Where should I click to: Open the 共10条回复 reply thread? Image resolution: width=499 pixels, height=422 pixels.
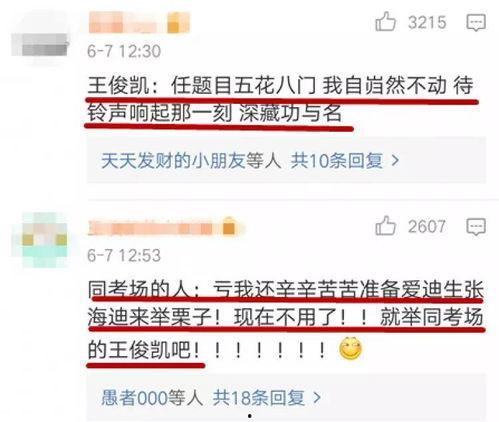click(x=337, y=161)
